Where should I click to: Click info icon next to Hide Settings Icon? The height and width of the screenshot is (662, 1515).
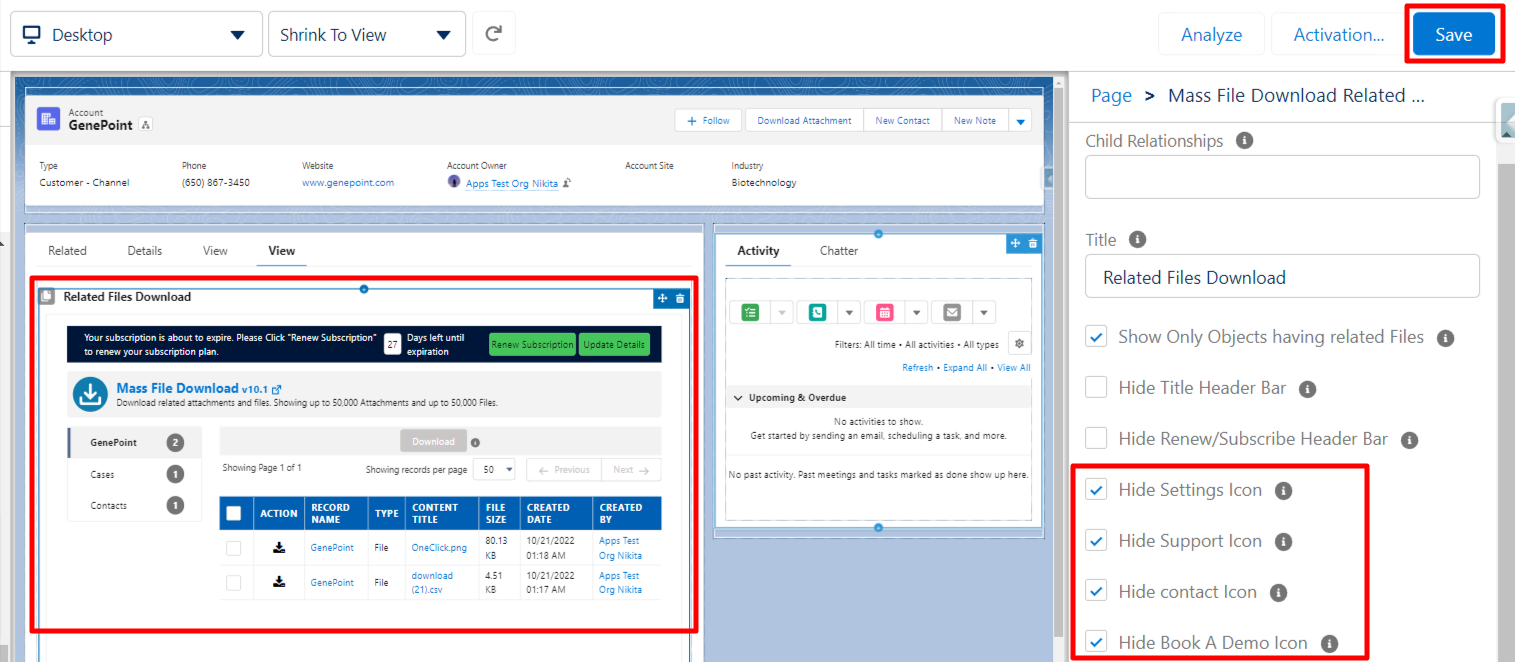(x=1284, y=491)
